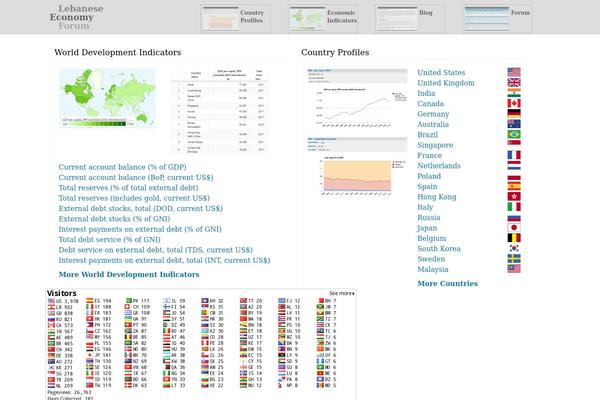Go to the Forum nav tab

pos(497,18)
